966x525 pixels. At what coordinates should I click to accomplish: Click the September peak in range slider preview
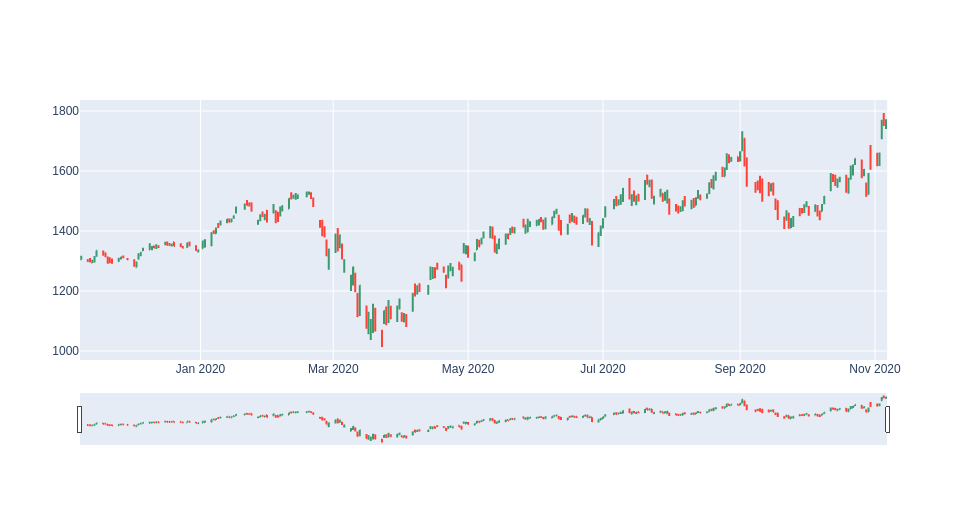point(742,403)
